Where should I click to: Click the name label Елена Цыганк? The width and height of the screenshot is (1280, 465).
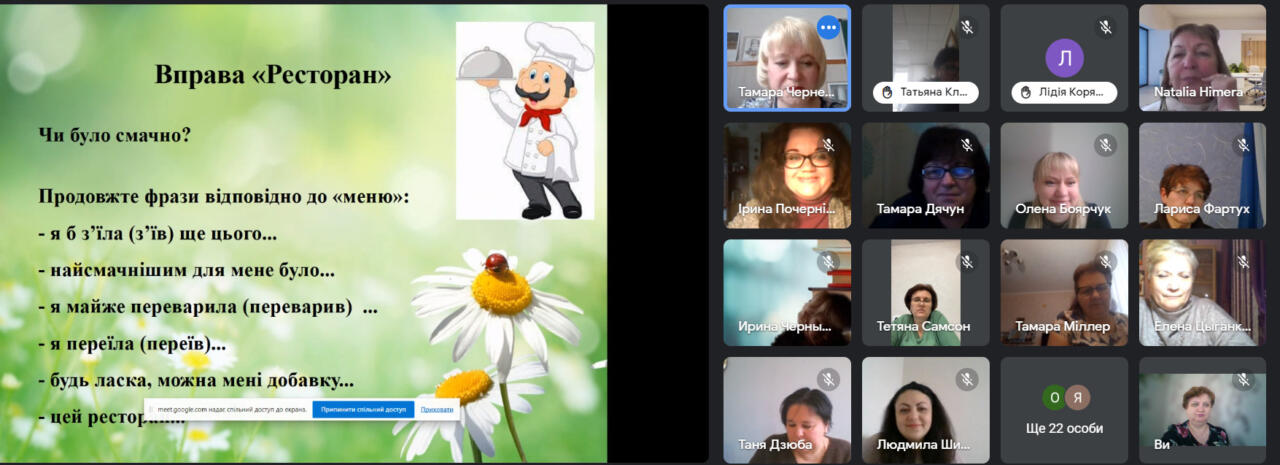click(x=1204, y=326)
